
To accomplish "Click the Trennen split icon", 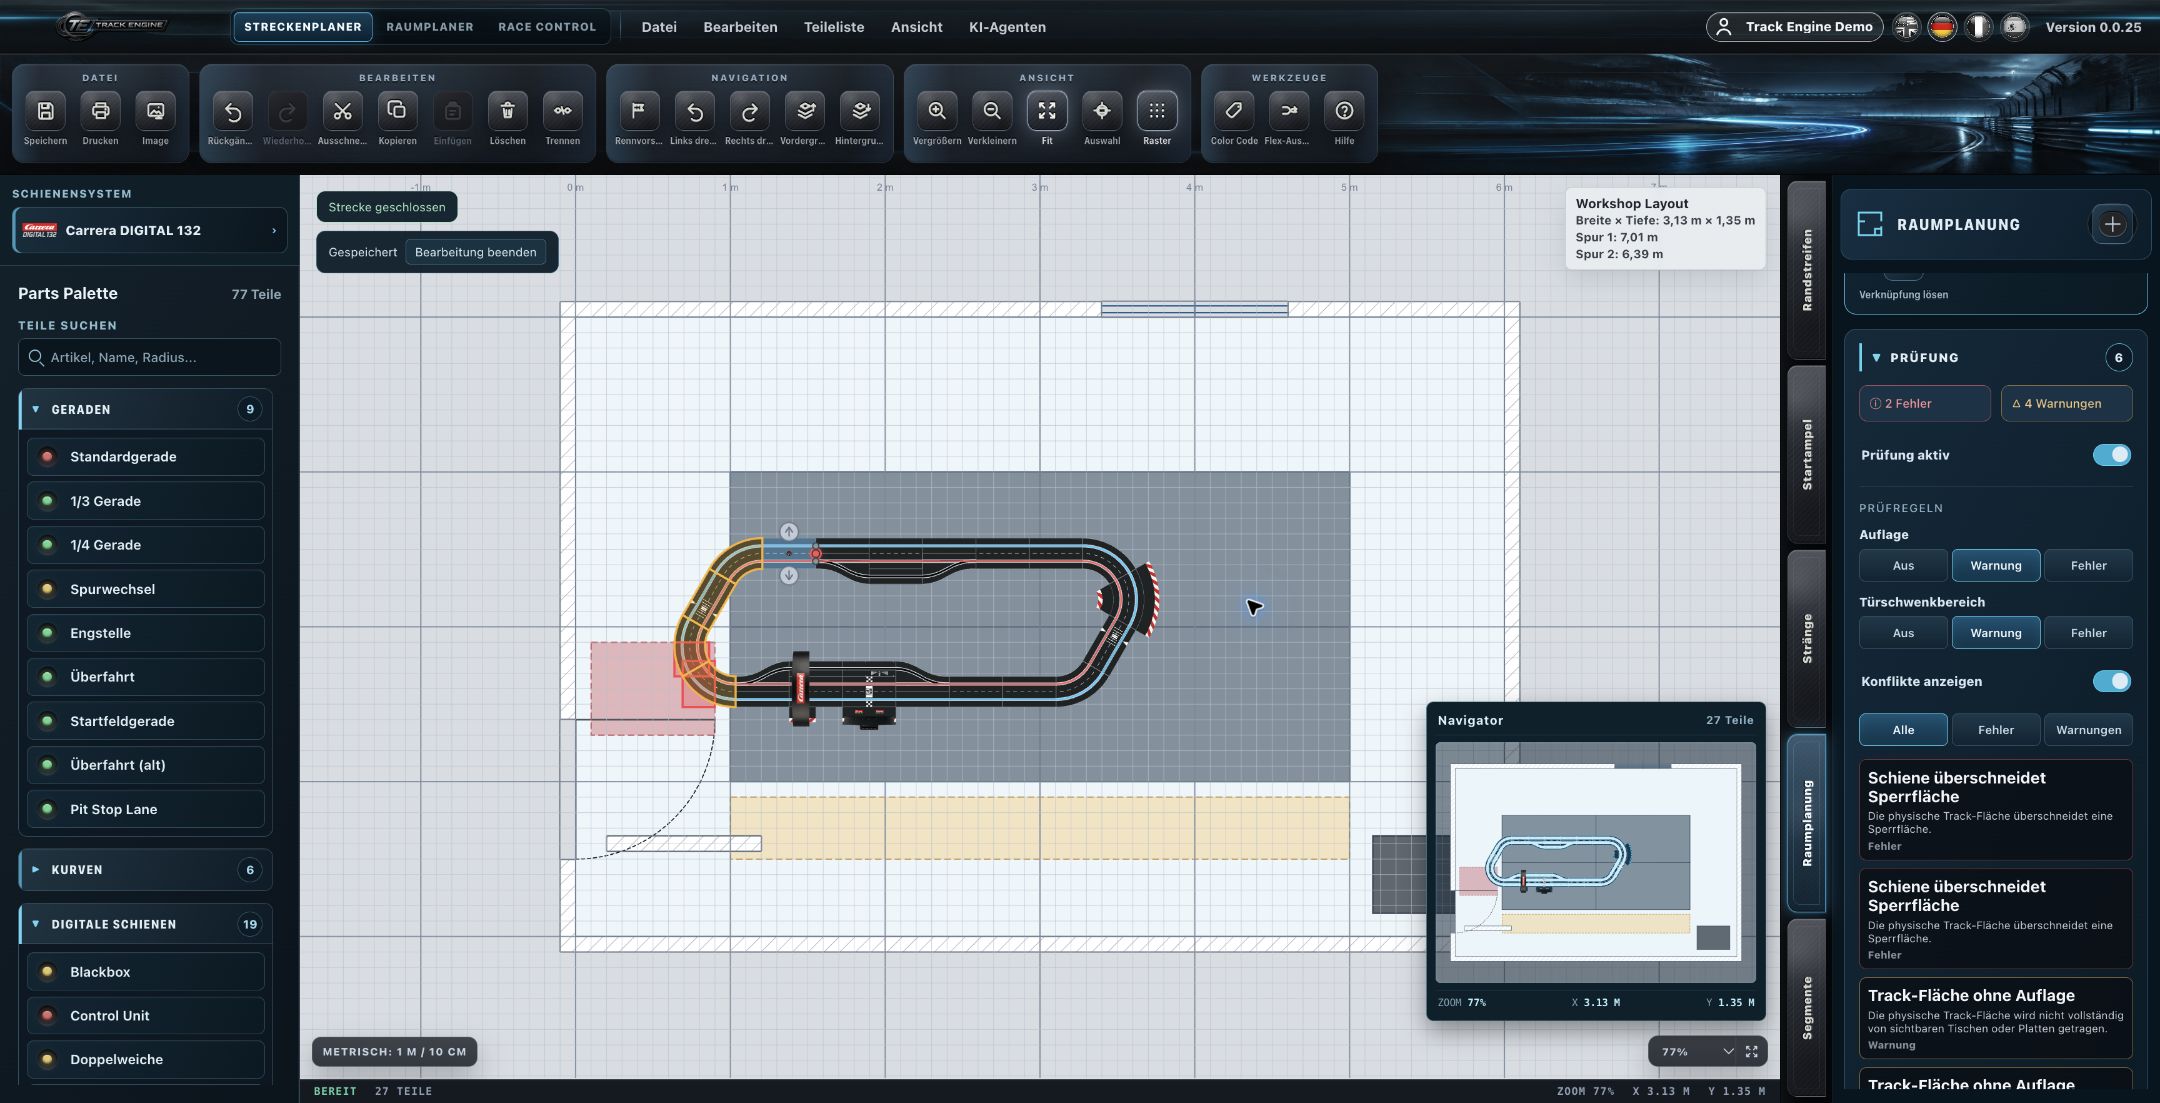I will pyautogui.click(x=563, y=111).
